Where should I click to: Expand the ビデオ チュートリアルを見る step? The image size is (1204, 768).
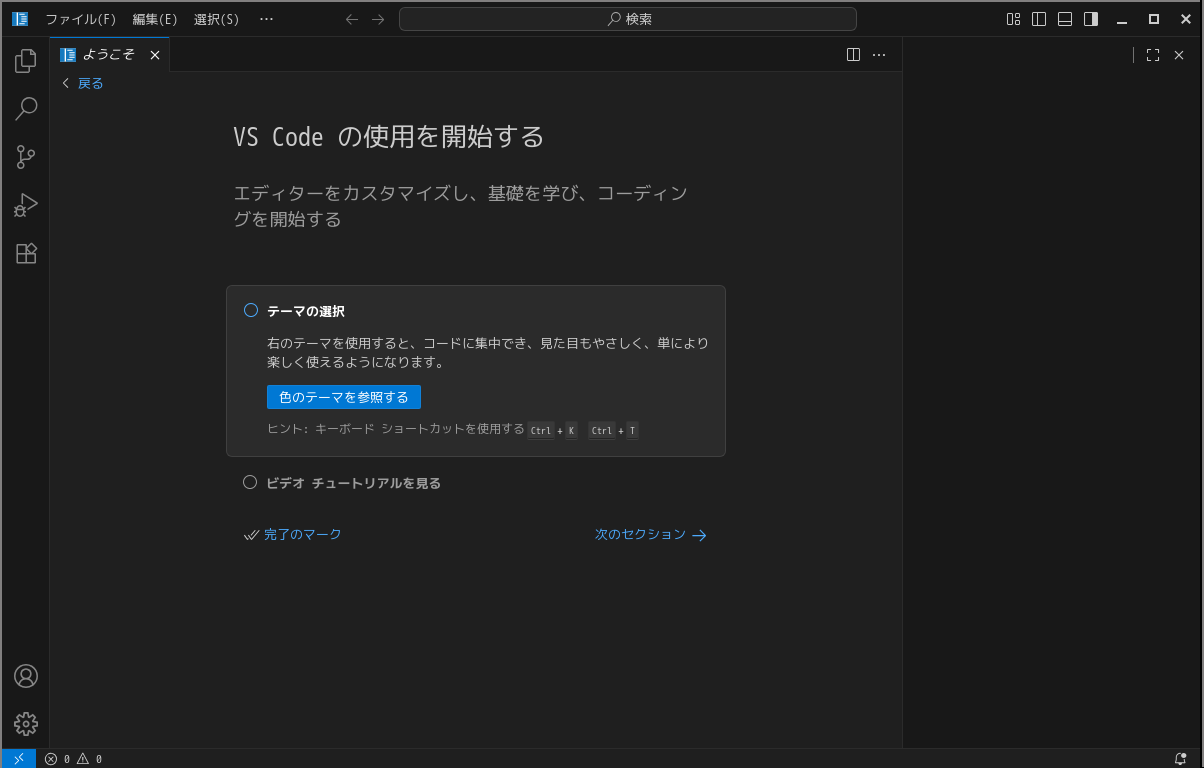[x=353, y=483]
